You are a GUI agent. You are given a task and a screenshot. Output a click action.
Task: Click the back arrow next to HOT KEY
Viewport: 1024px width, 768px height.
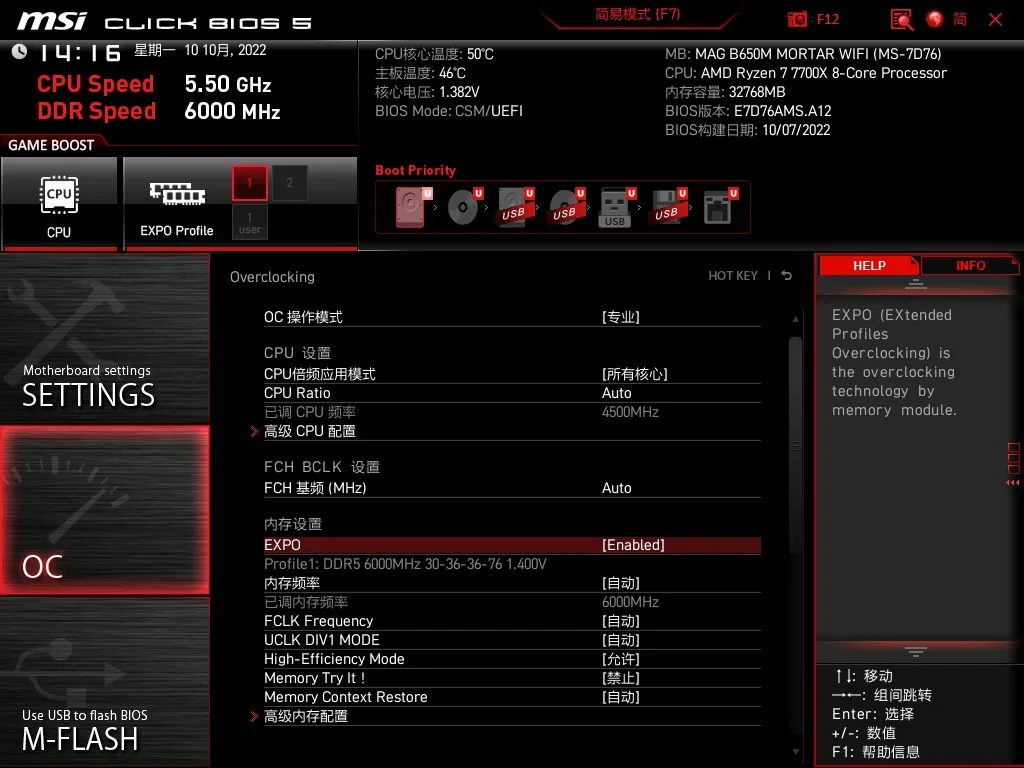pyautogui.click(x=786, y=276)
